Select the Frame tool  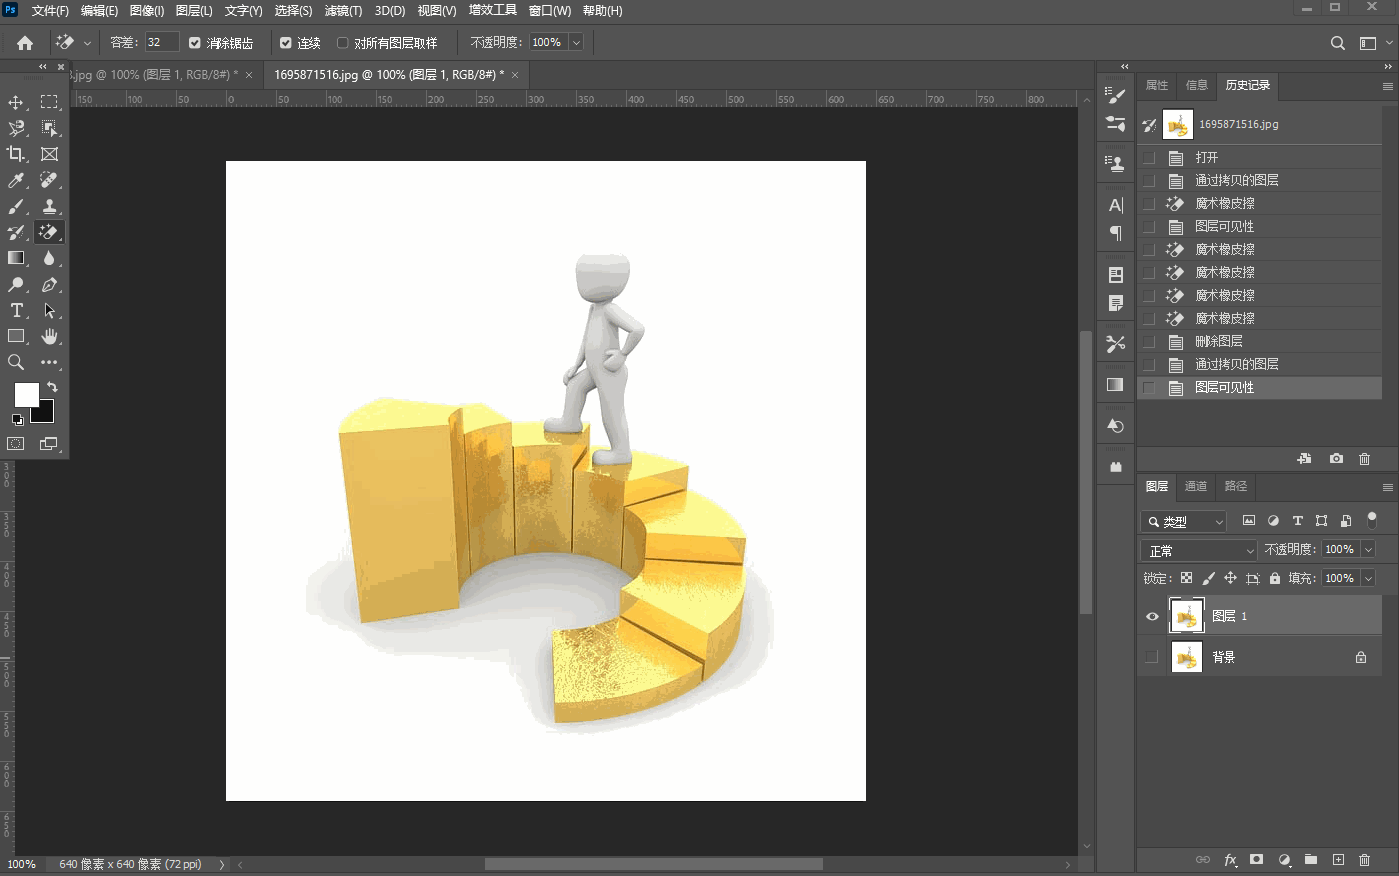(x=49, y=154)
